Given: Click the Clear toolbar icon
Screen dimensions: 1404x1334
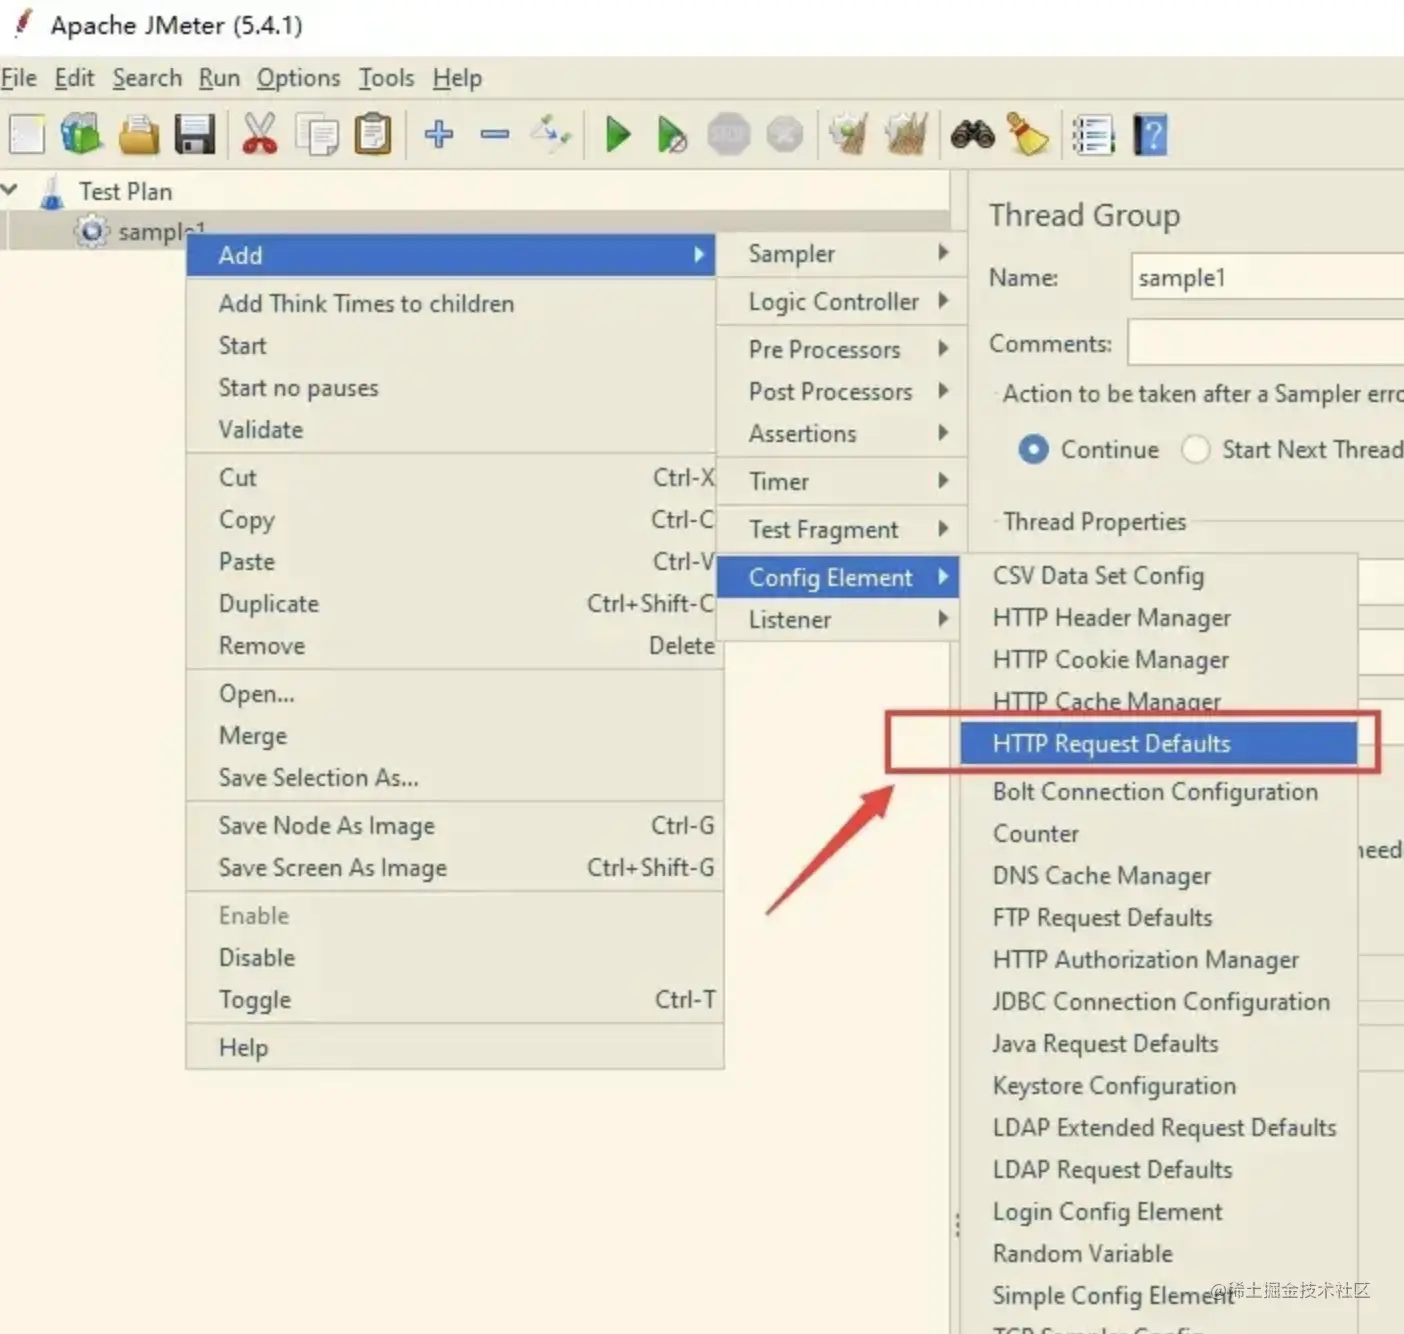Looking at the screenshot, I should coord(849,134).
